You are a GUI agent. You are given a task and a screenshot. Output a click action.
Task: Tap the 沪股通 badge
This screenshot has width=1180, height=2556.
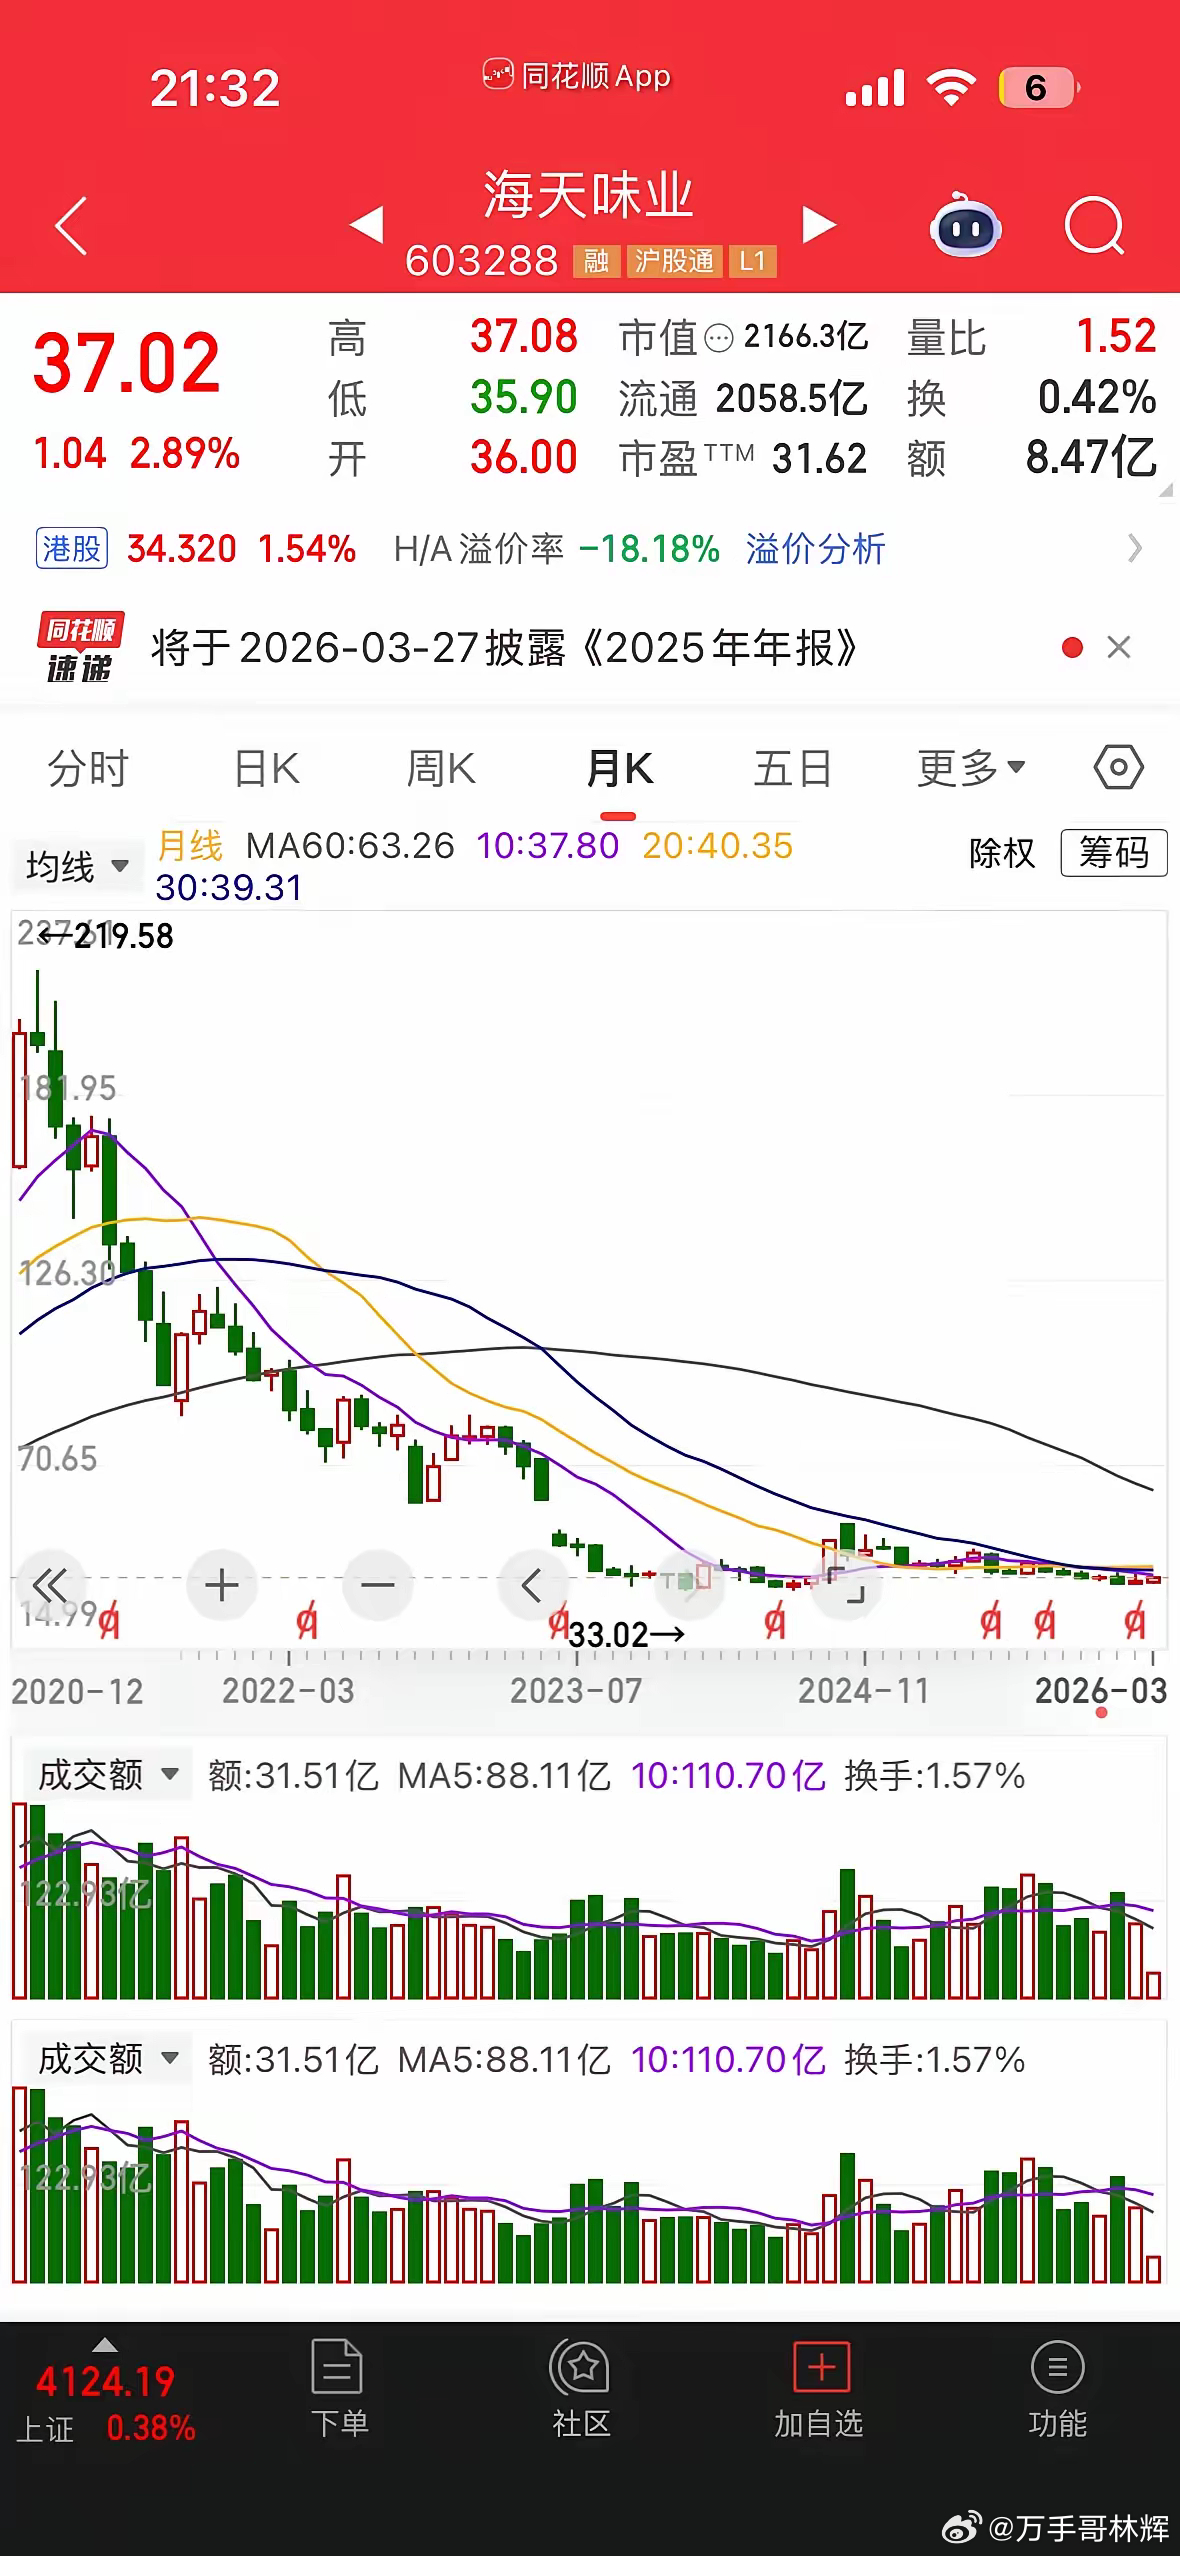click(674, 262)
